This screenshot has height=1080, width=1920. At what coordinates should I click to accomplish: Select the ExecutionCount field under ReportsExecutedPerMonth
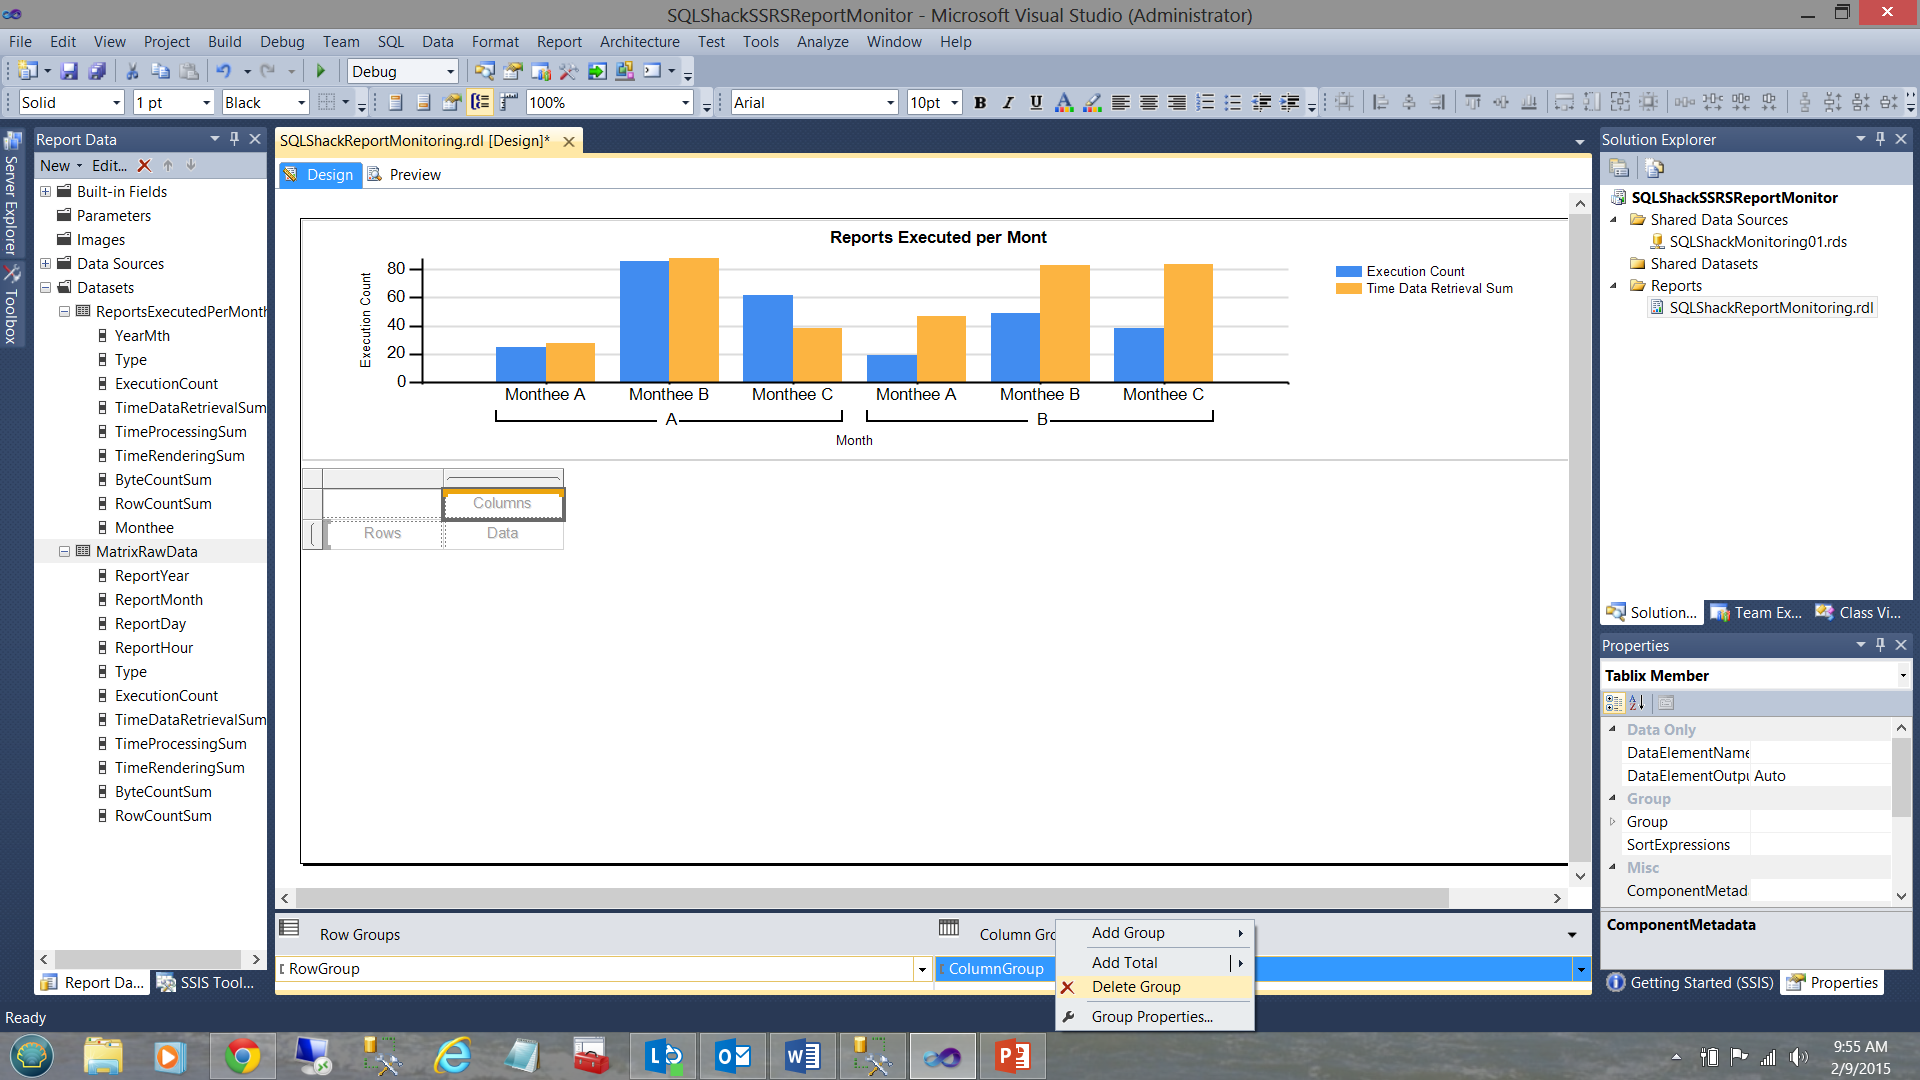coord(166,384)
